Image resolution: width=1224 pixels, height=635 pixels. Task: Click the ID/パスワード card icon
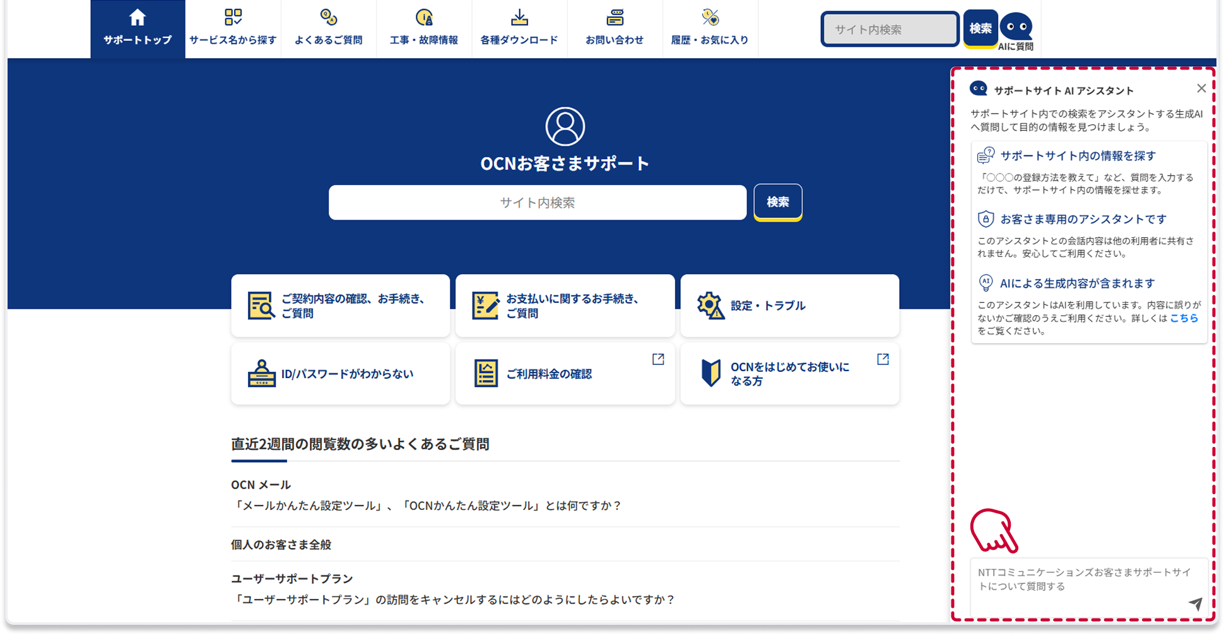tap(261, 374)
